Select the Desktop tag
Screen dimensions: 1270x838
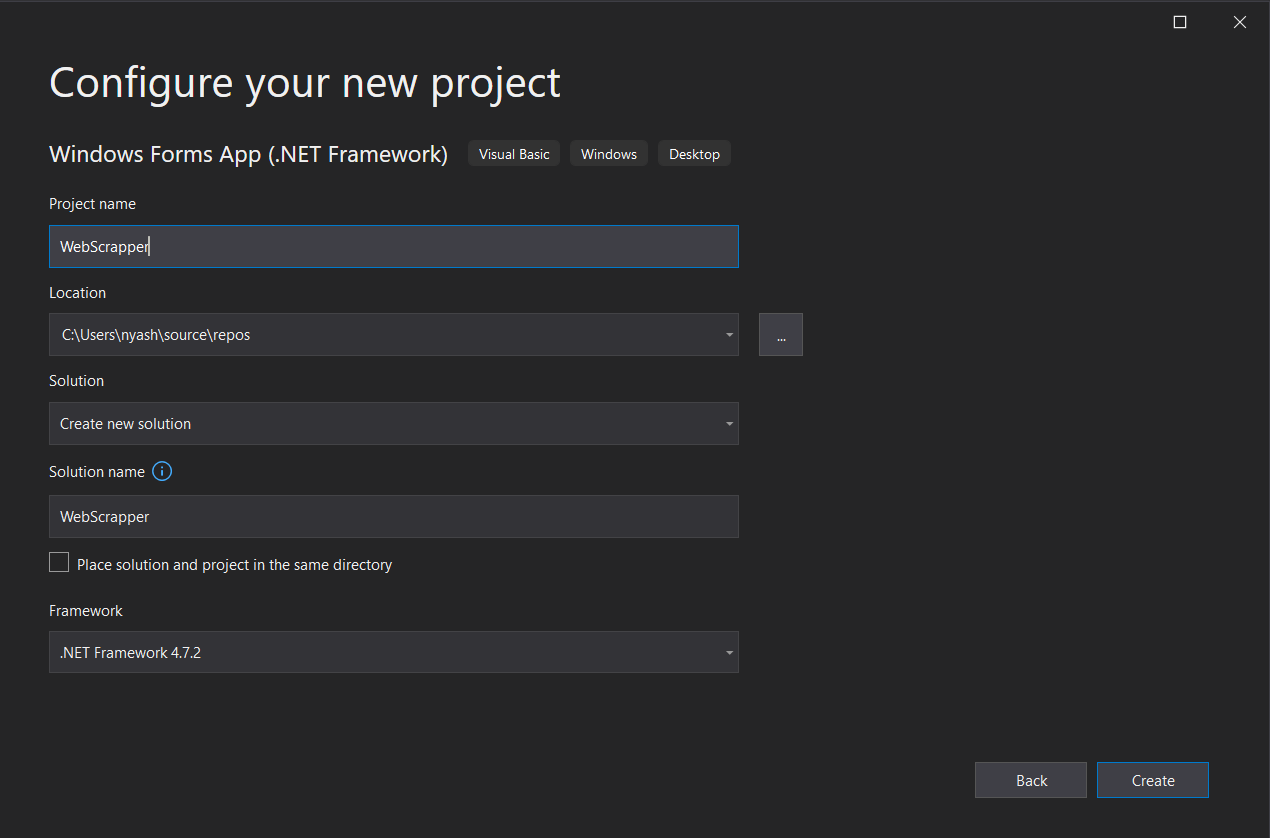coord(694,153)
